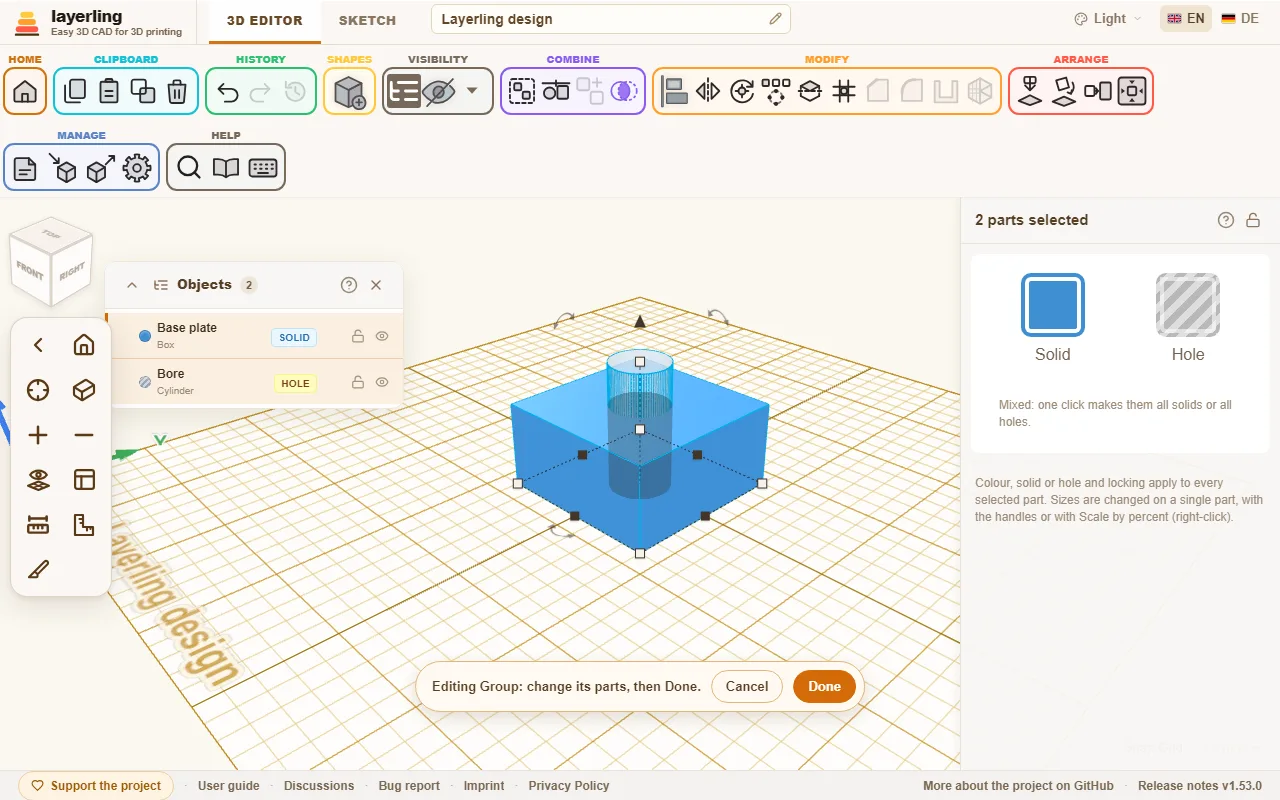Select EN language option

pos(1186,19)
